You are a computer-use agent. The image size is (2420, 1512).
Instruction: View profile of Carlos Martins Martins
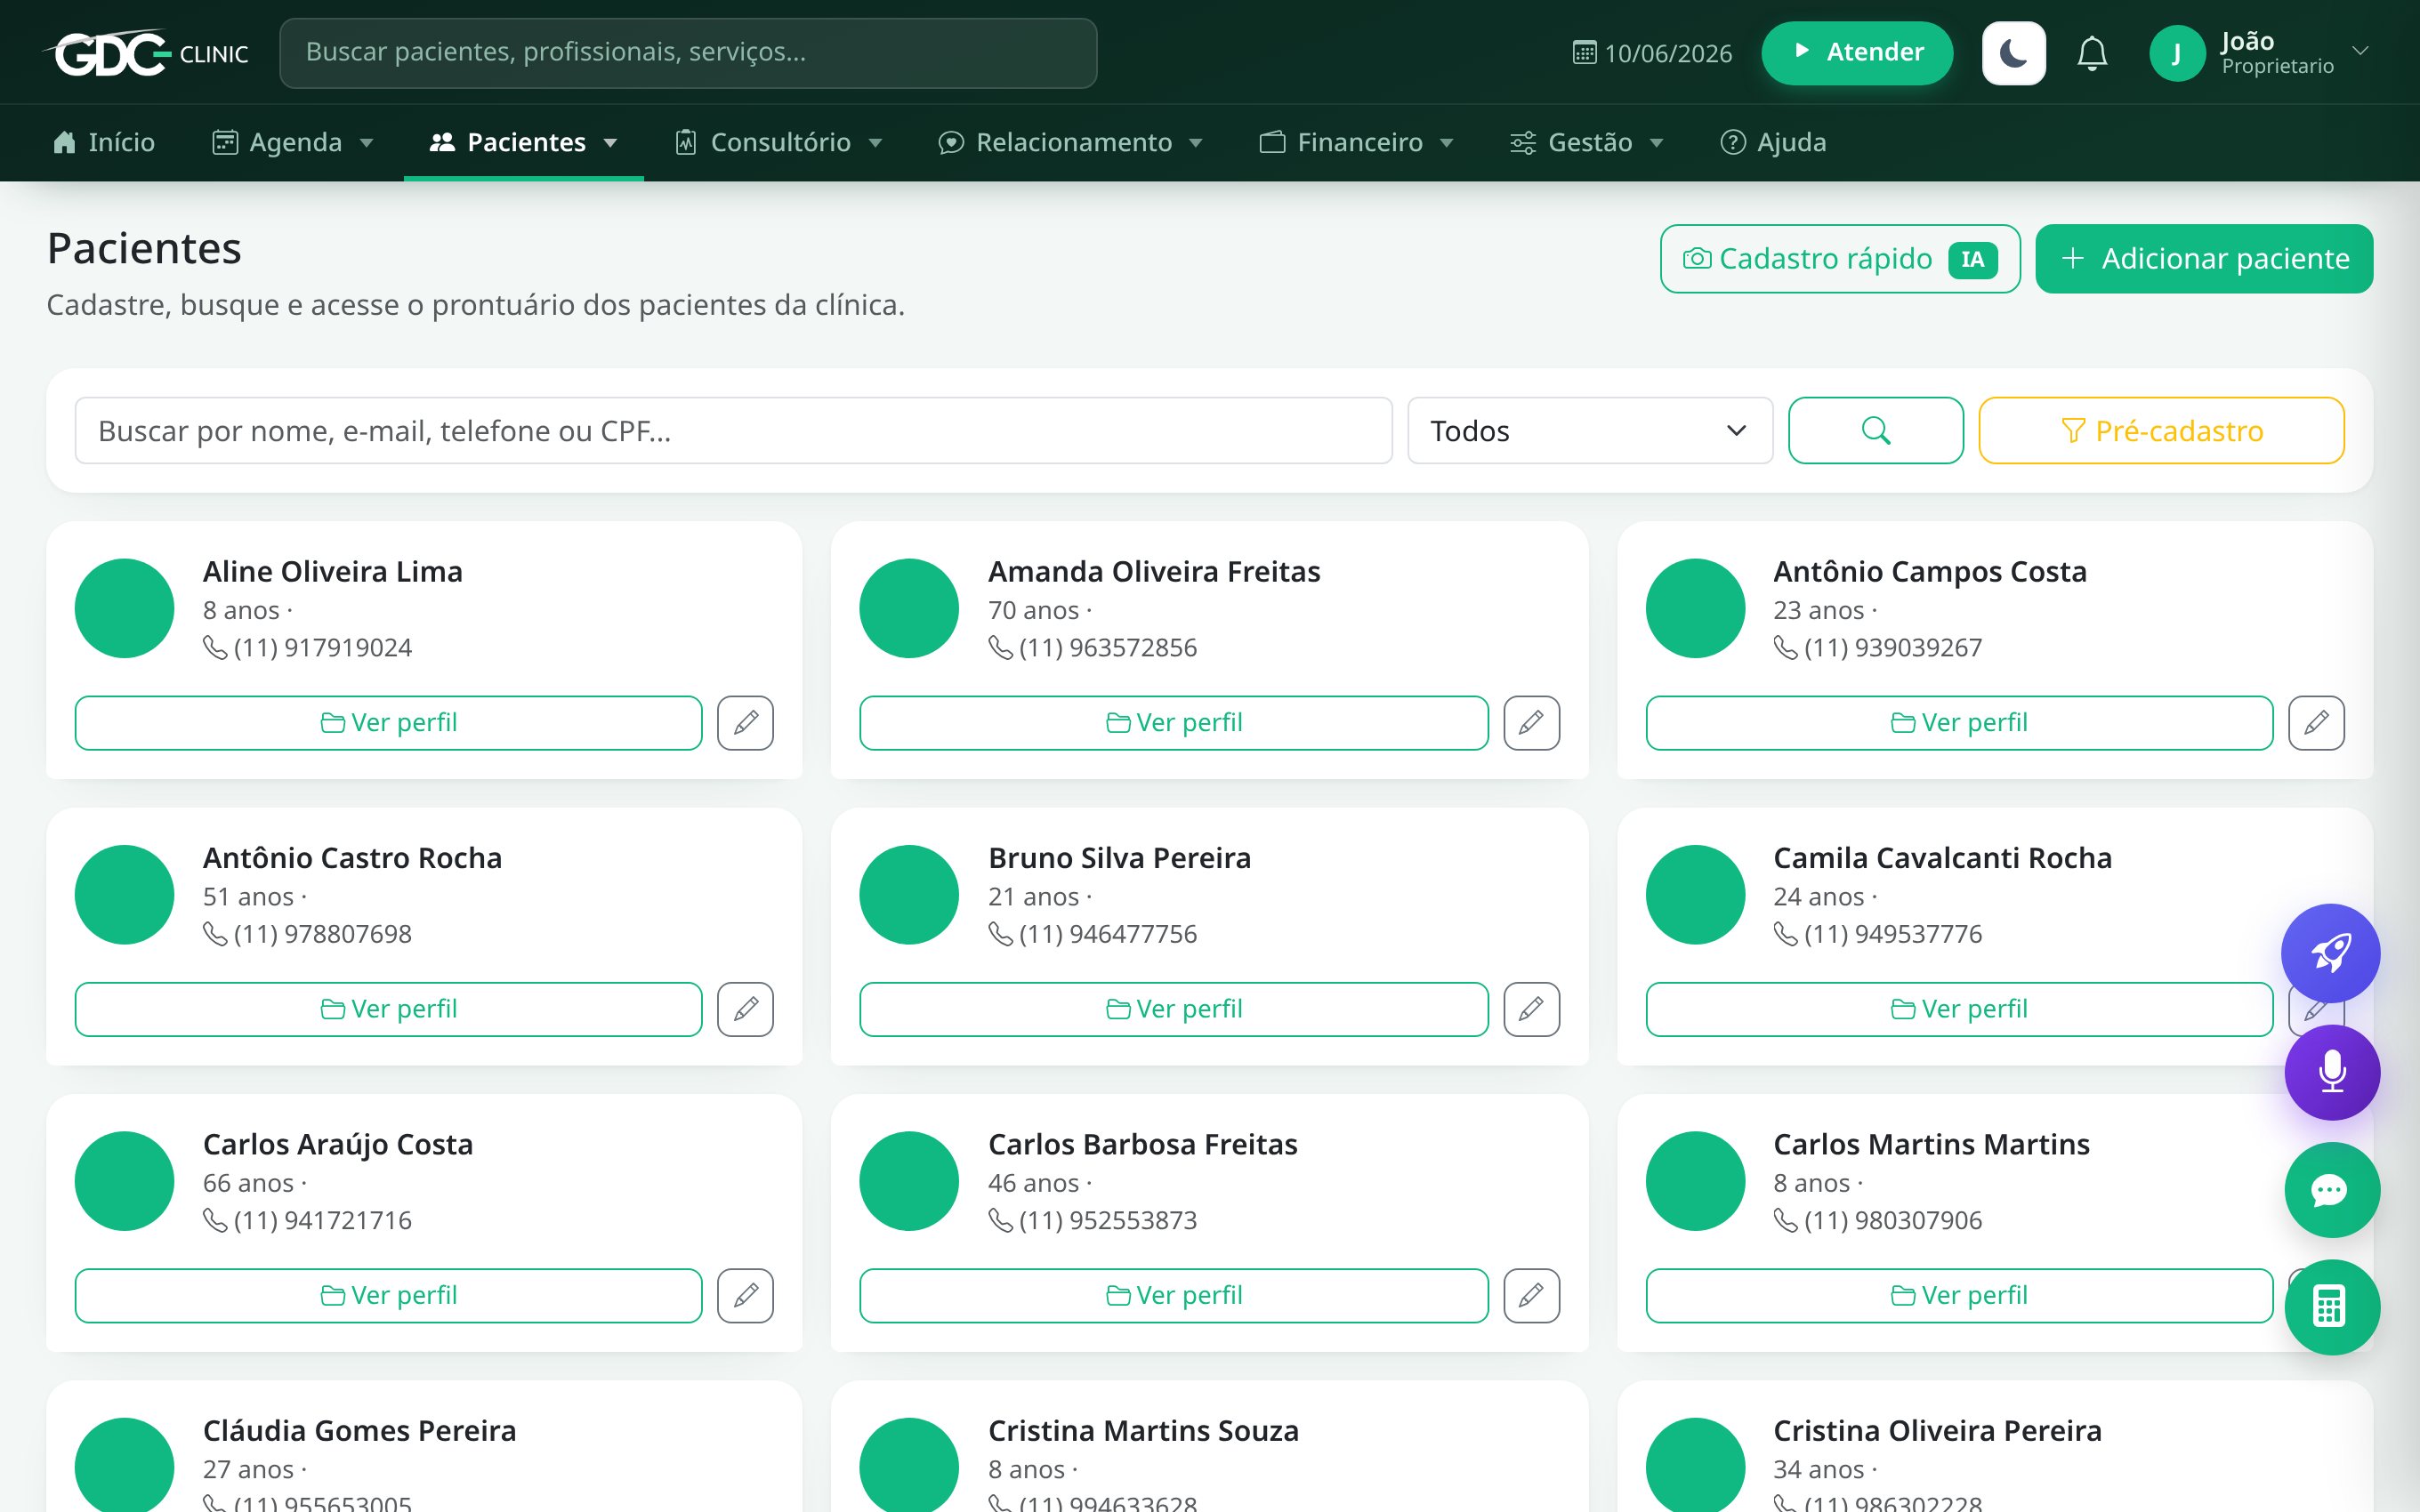click(x=1959, y=1295)
